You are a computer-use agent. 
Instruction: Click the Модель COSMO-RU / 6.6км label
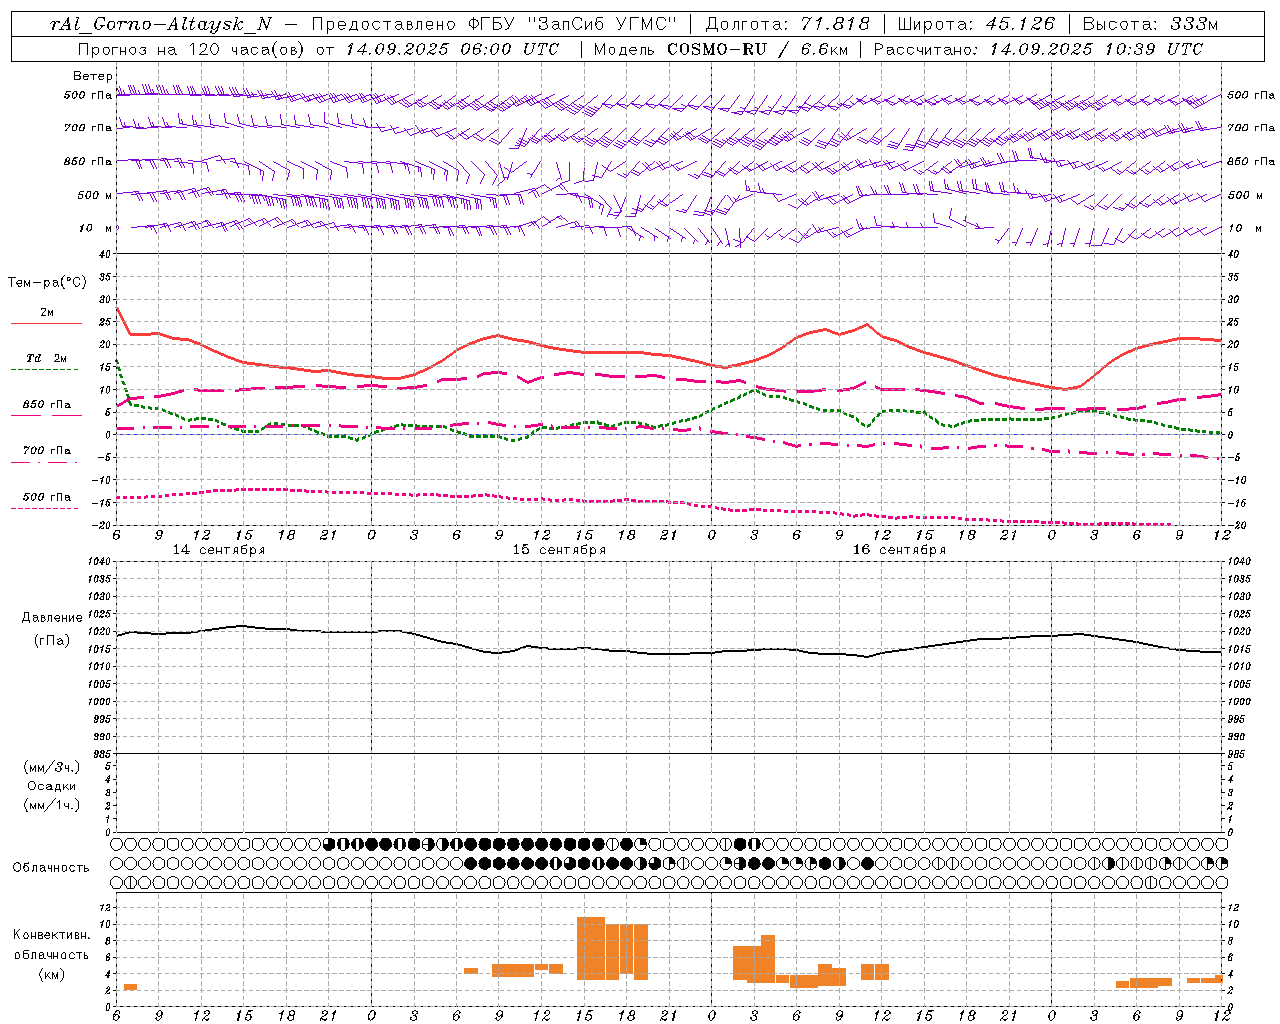click(x=720, y=49)
